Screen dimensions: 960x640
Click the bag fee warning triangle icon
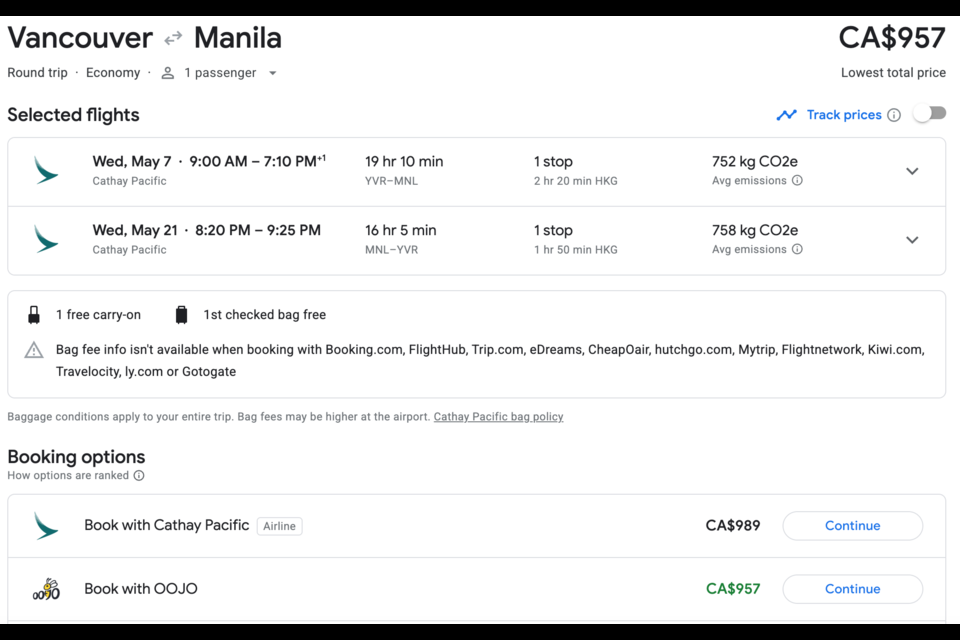(x=34, y=350)
